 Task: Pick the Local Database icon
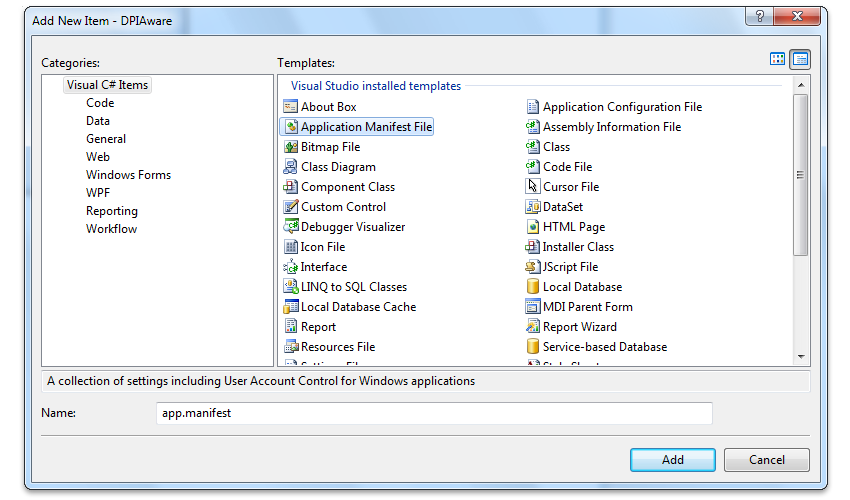533,287
